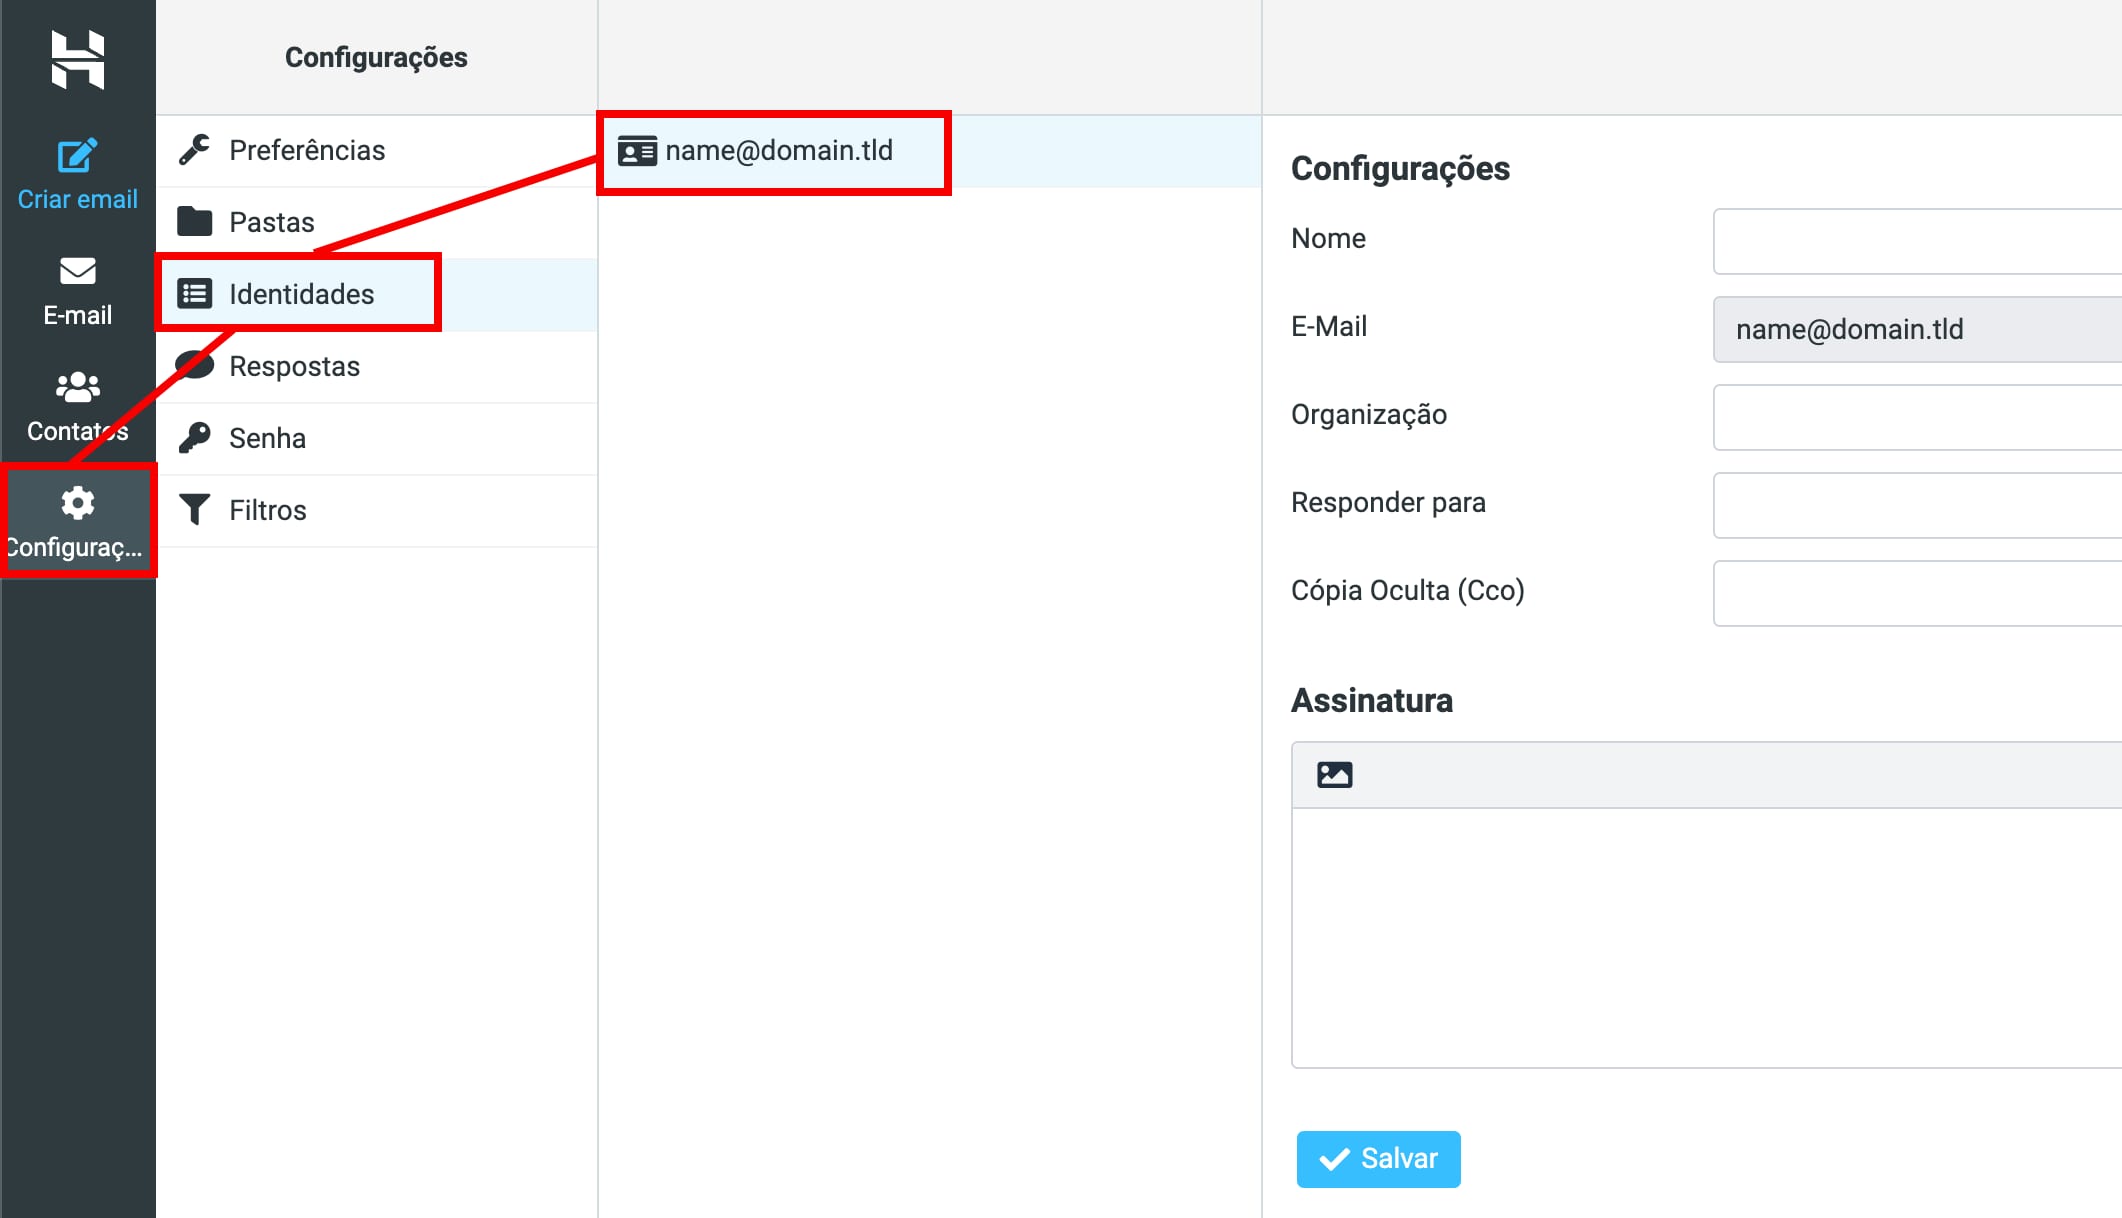The height and width of the screenshot is (1218, 2122).
Task: Click the Organização input field
Action: pyautogui.click(x=1916, y=417)
